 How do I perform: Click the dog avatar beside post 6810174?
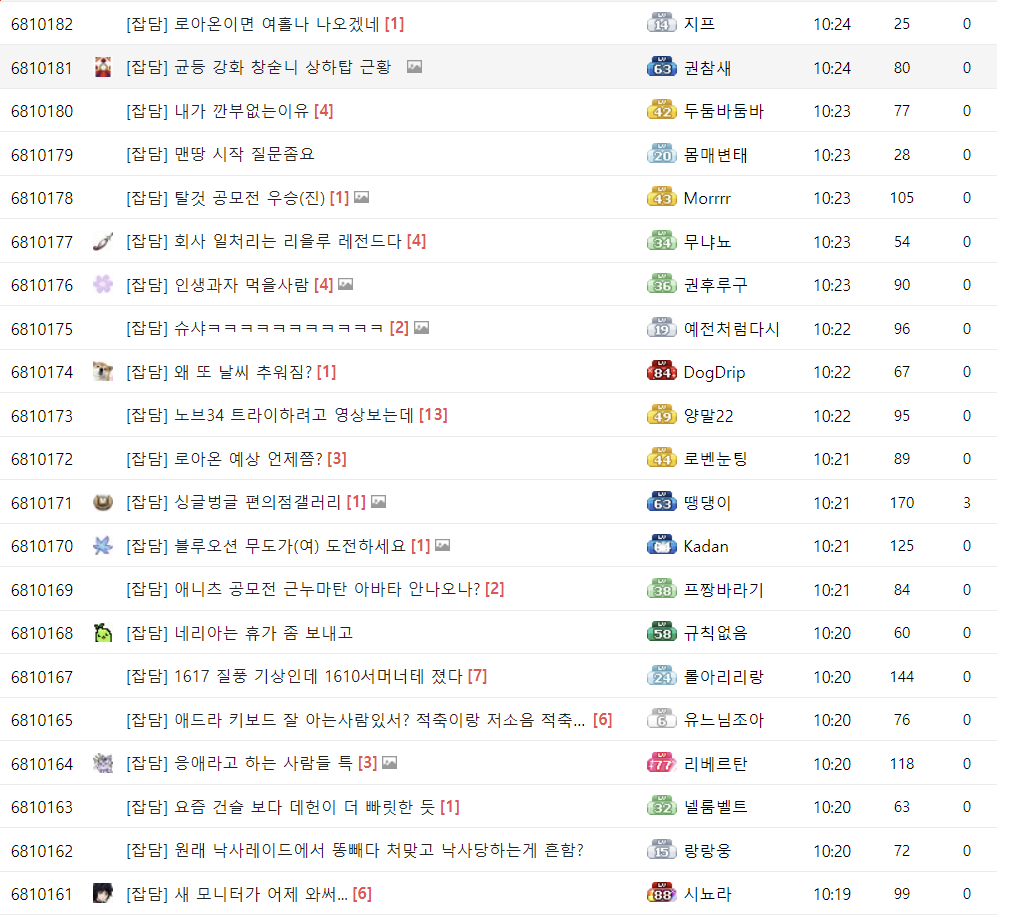(x=102, y=372)
